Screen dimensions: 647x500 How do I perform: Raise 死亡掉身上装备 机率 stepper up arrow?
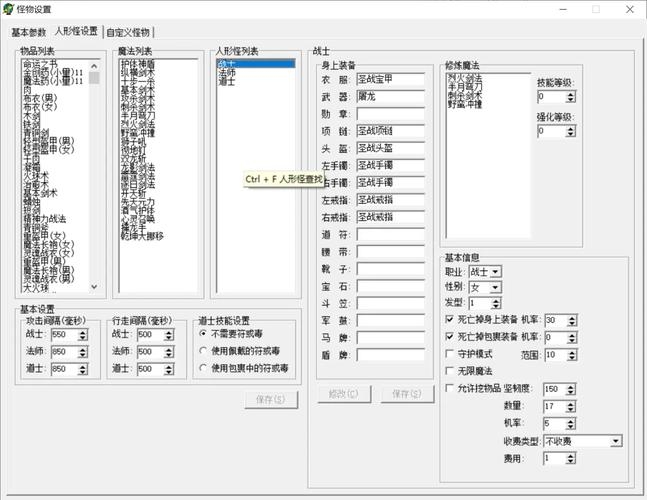[x=572, y=318]
